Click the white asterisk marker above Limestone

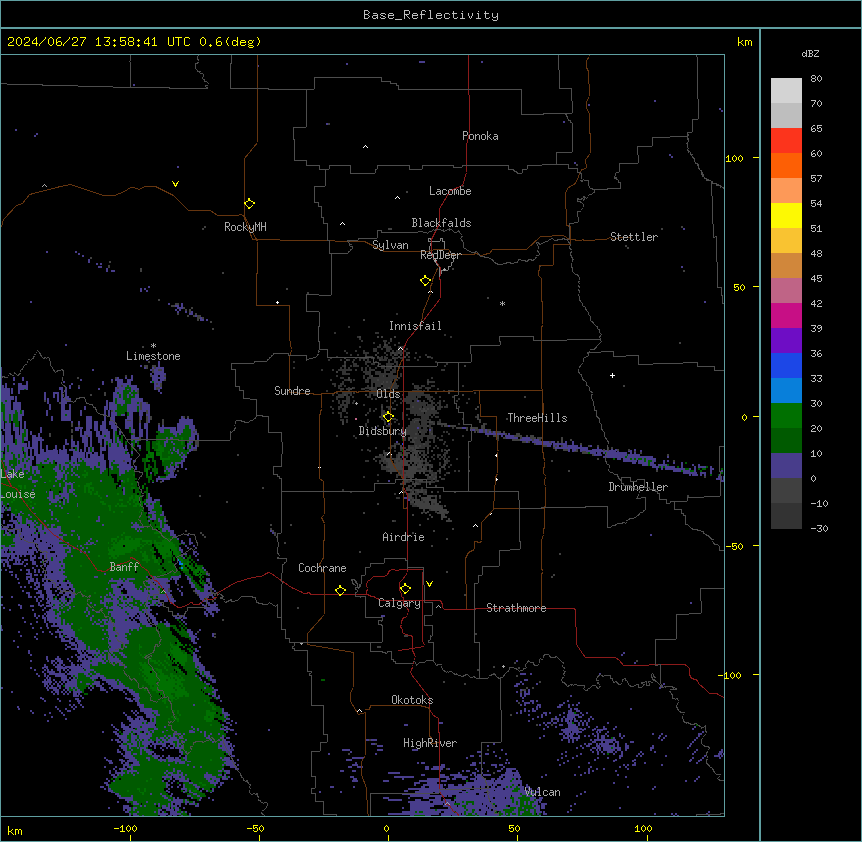[153, 346]
